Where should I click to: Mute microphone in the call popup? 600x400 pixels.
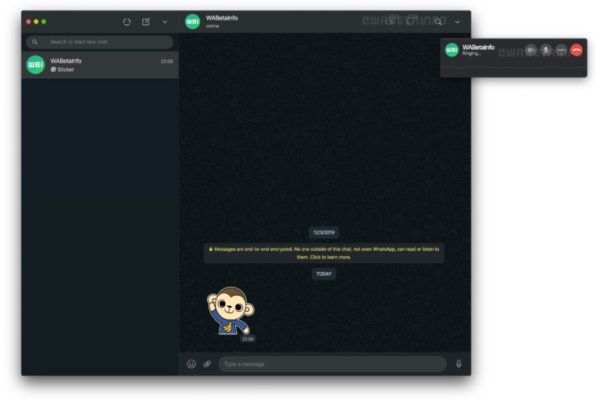tap(546, 50)
